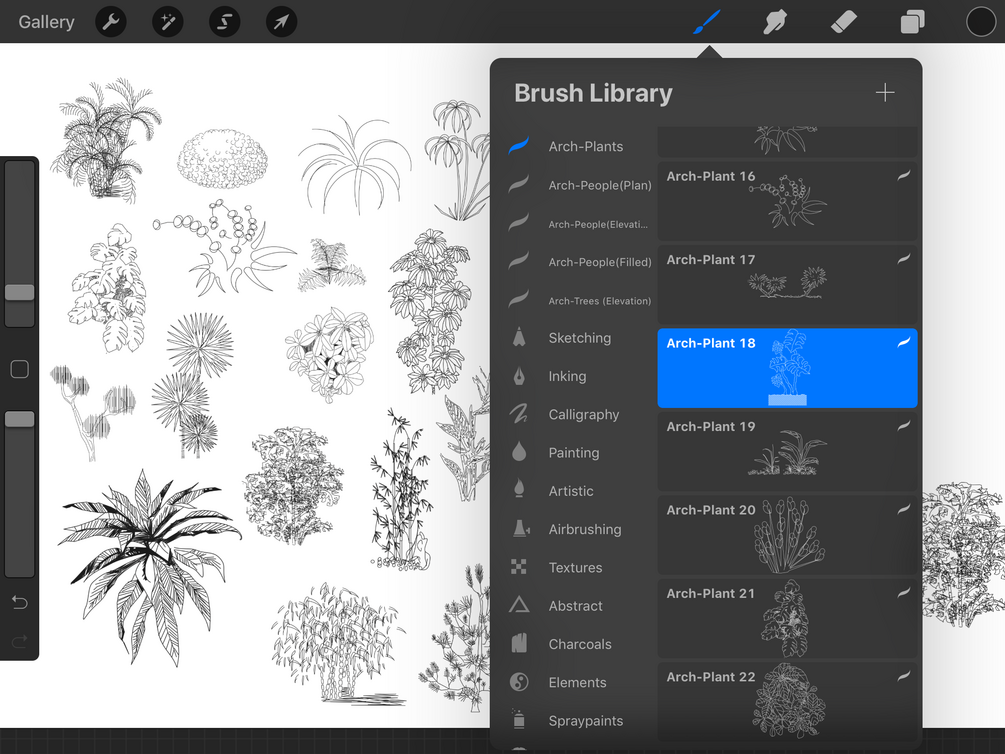Select the Selection S-shaped tool
The image size is (1005, 754).
tap(224, 22)
